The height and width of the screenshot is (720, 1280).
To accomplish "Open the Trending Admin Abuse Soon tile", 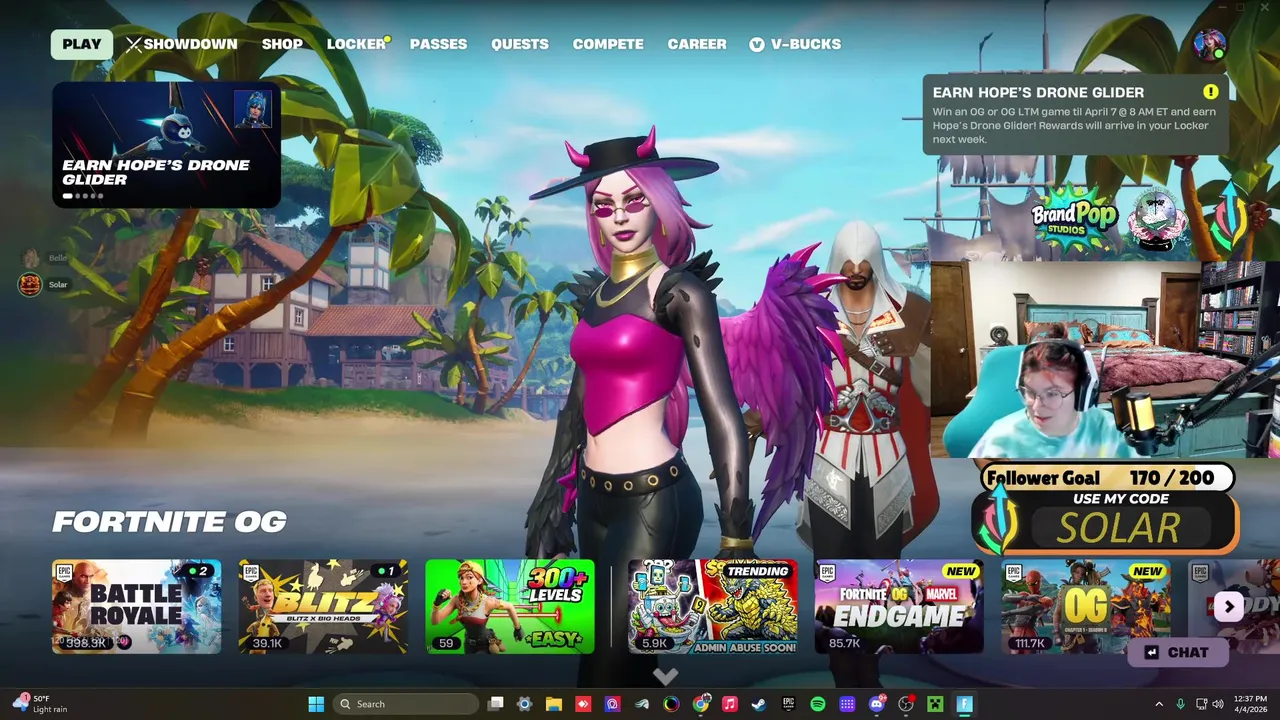I will [x=712, y=606].
